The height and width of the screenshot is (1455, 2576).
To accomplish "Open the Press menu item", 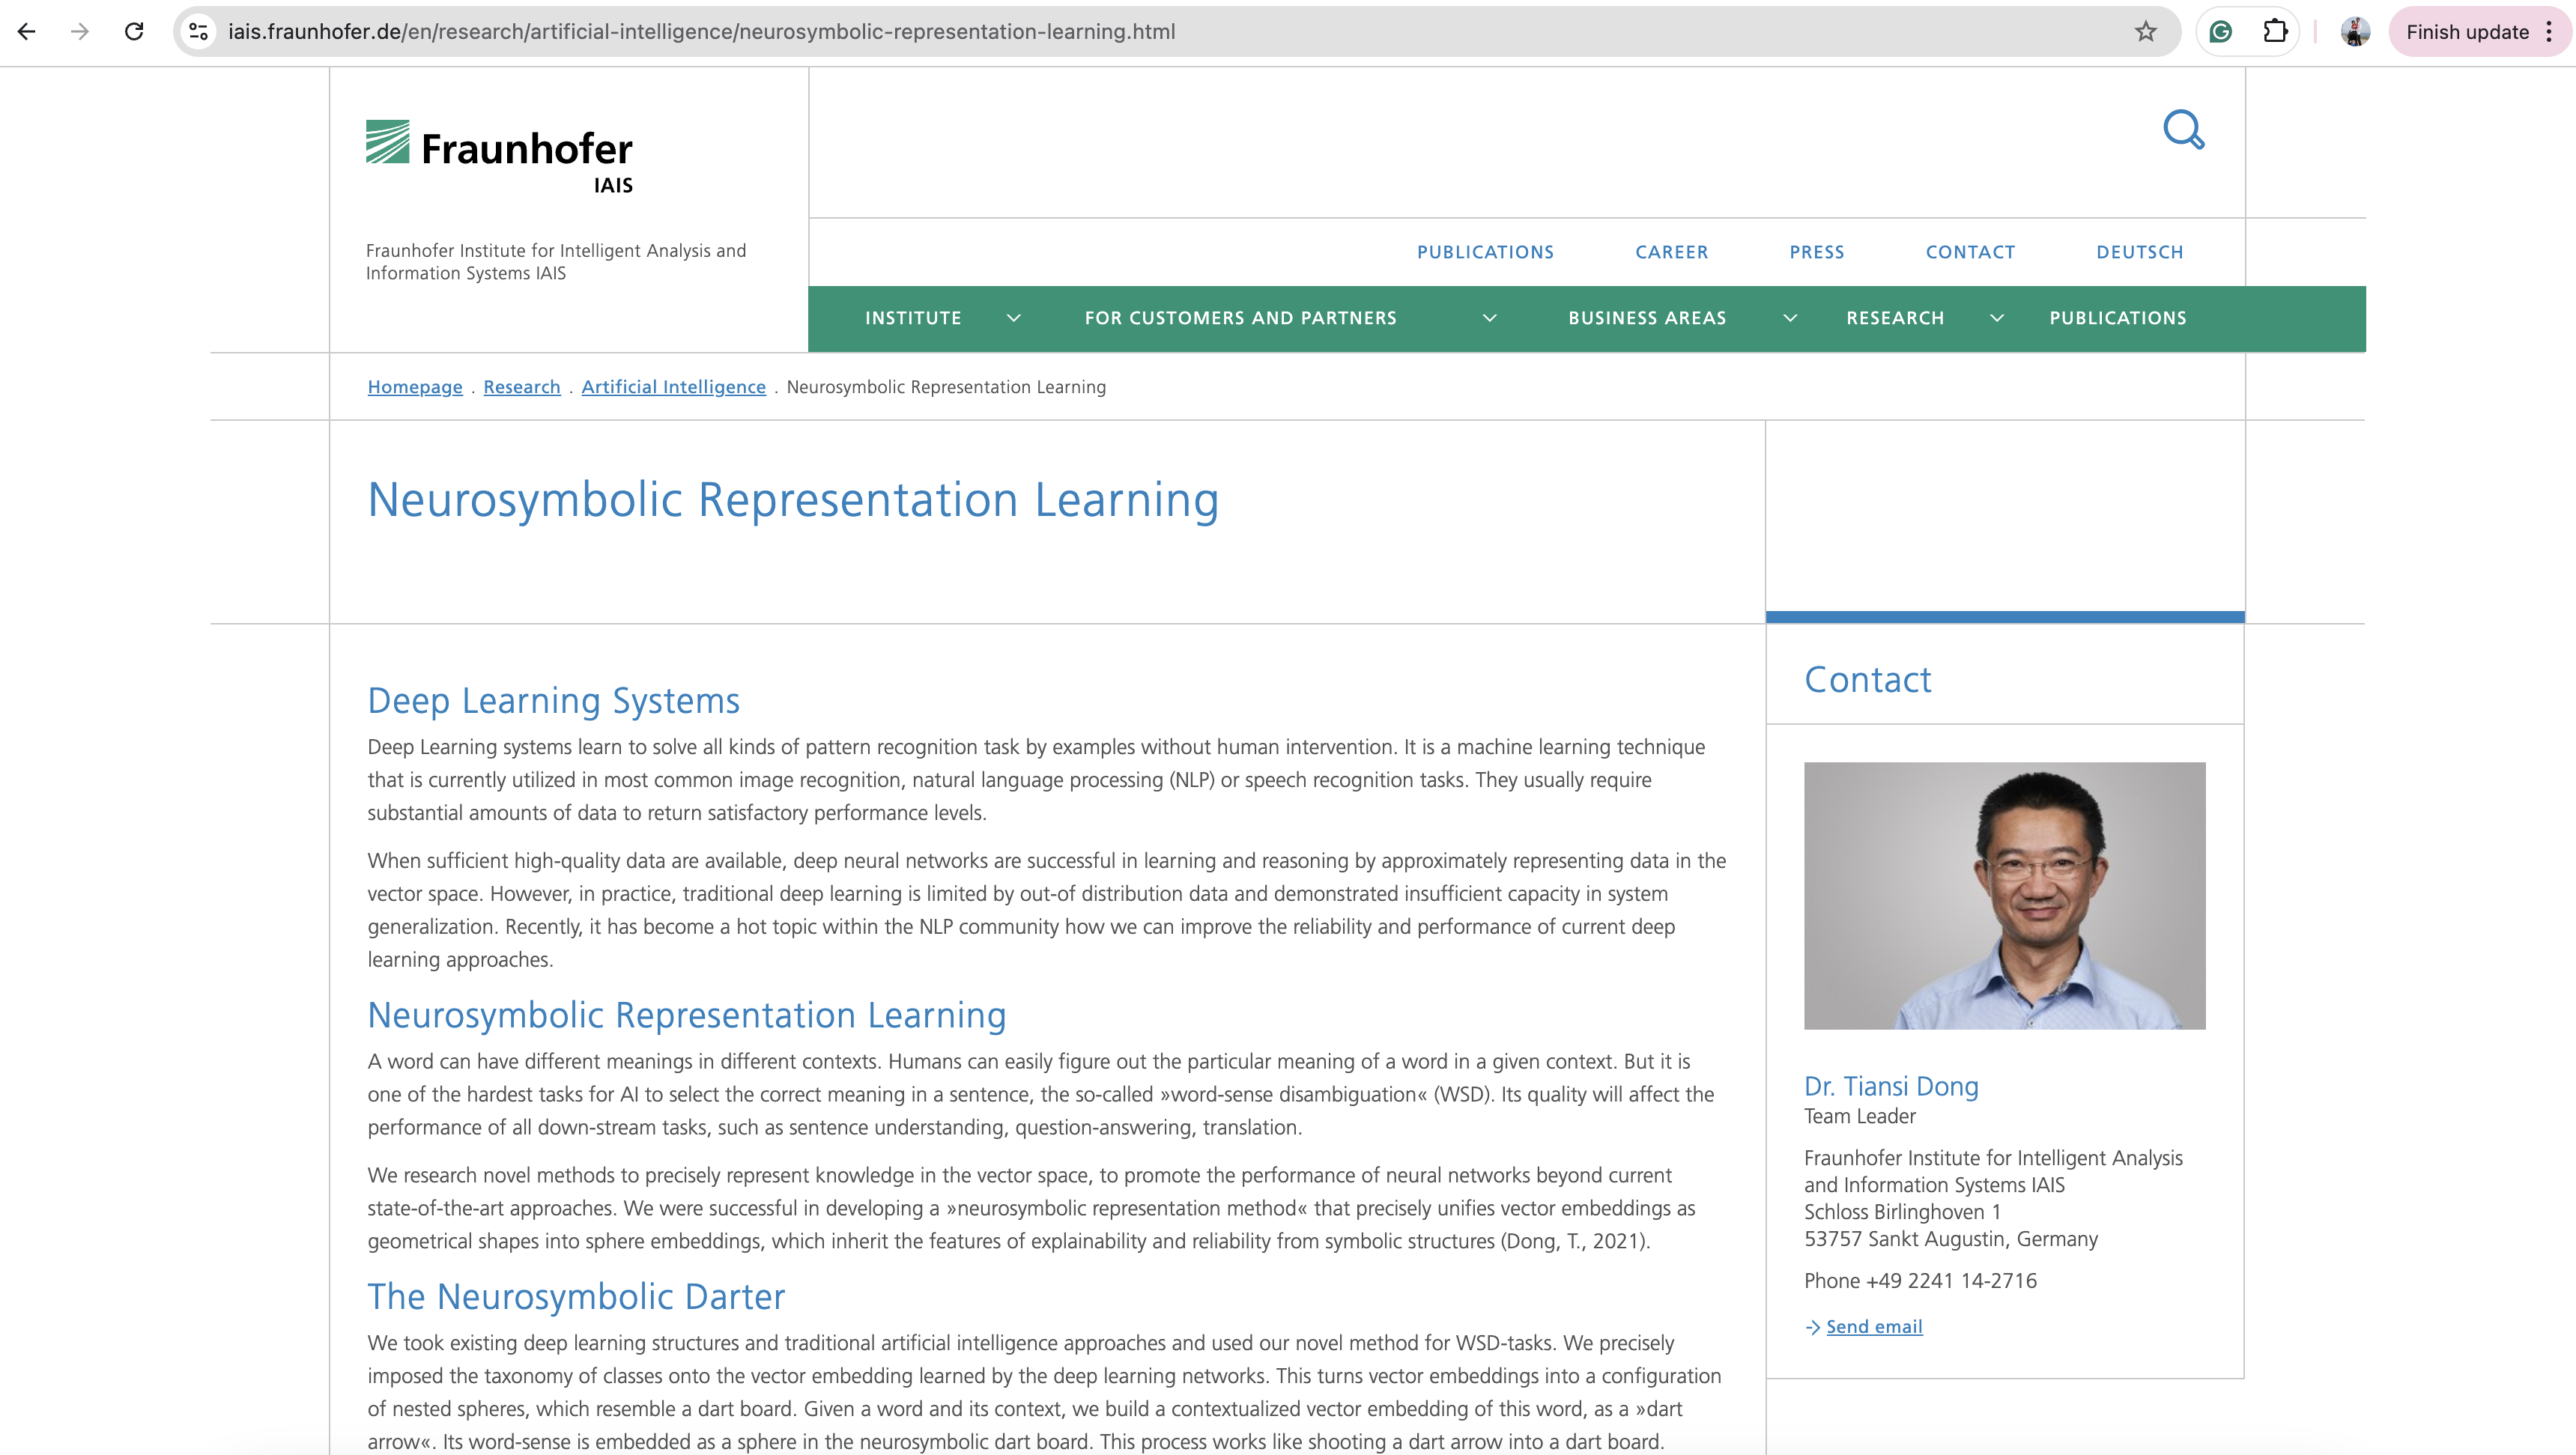I will coord(1816,252).
